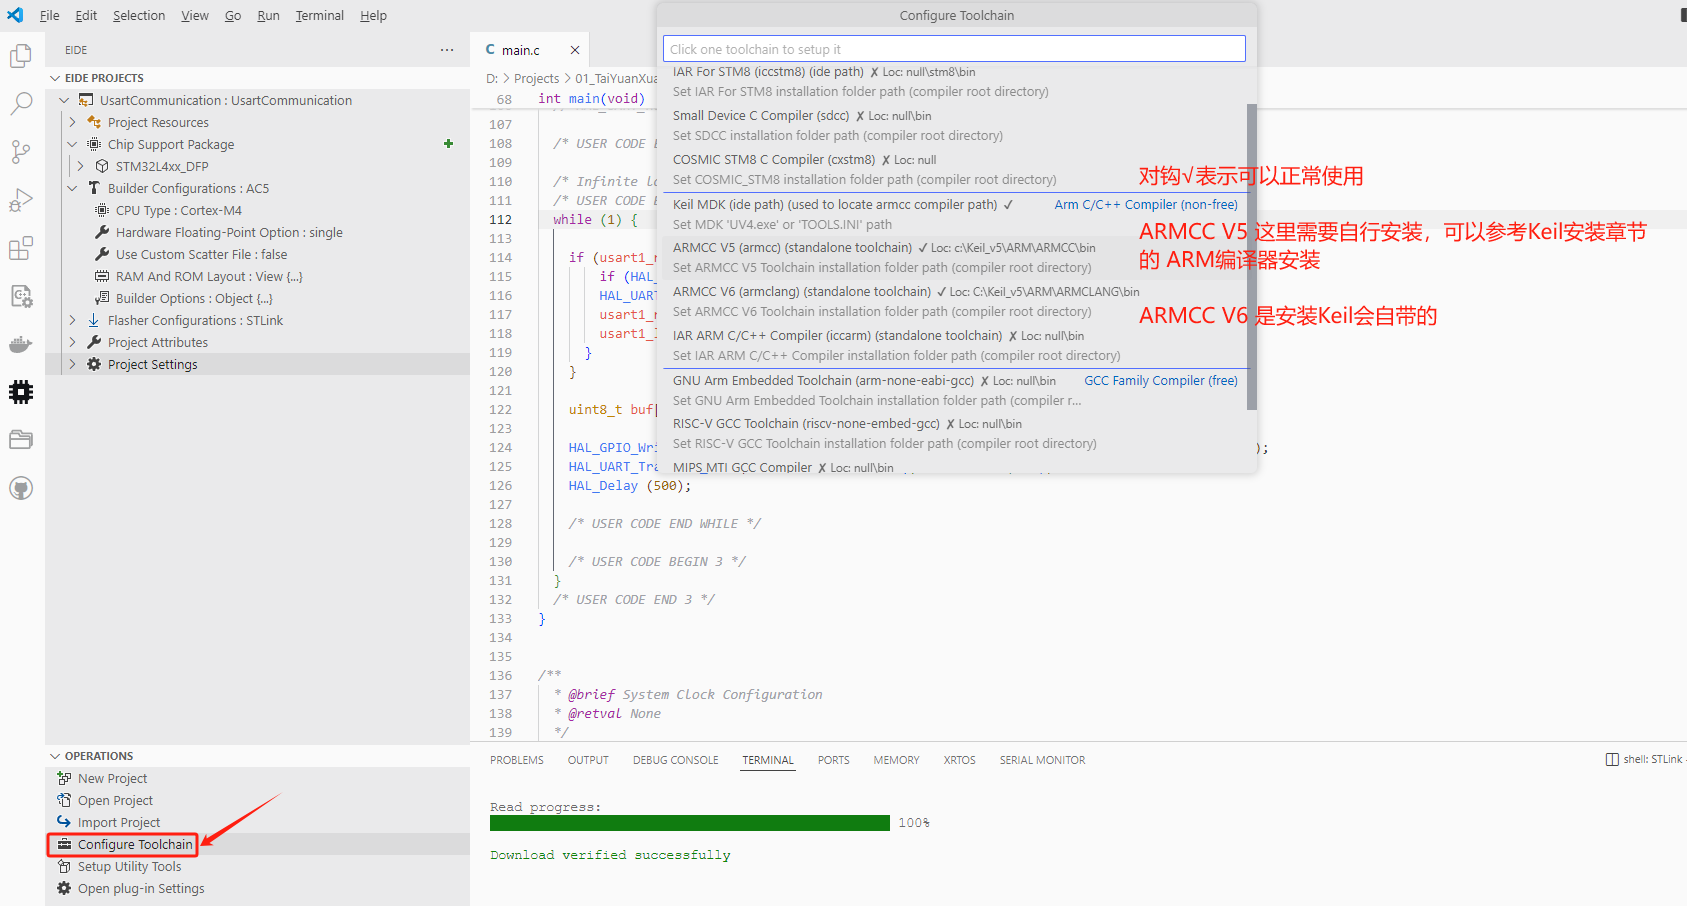Expand Flasher Configurations : STLink node
Viewport: 1687px width, 906px height.
(72, 320)
